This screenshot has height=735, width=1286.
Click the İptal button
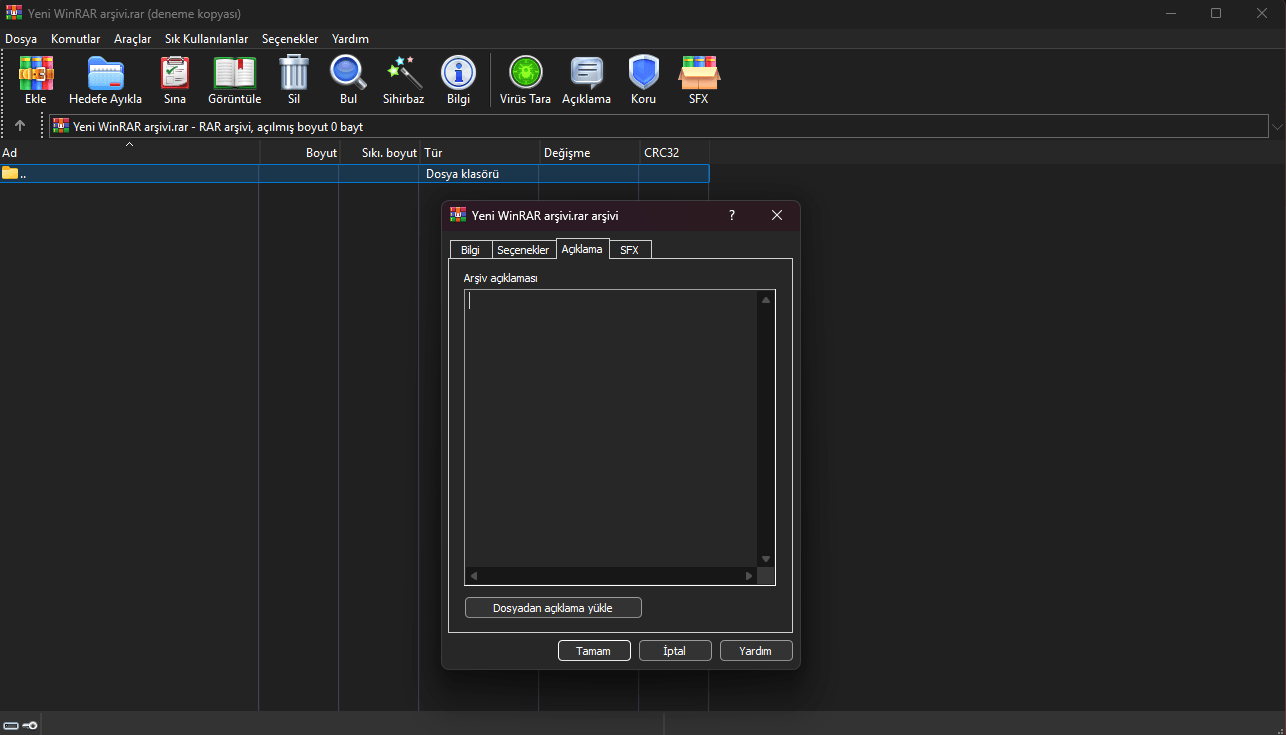675,651
